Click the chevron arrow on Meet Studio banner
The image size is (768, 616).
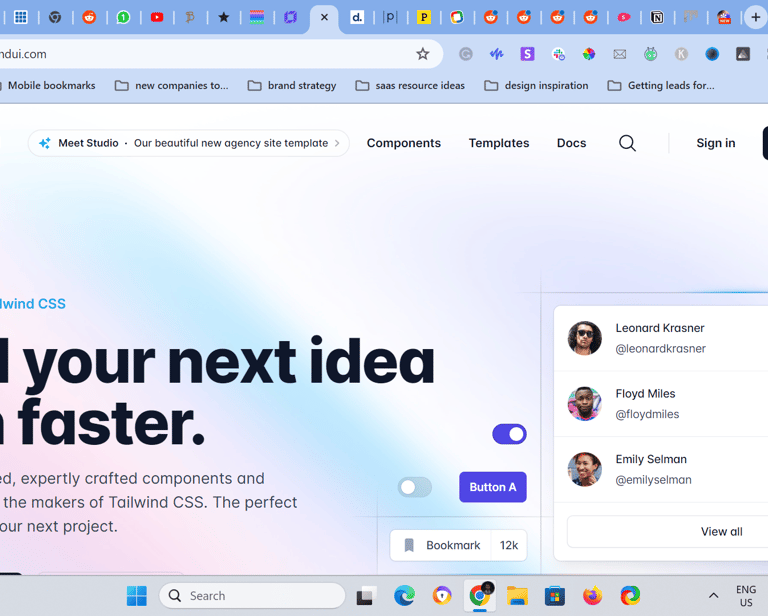[337, 143]
